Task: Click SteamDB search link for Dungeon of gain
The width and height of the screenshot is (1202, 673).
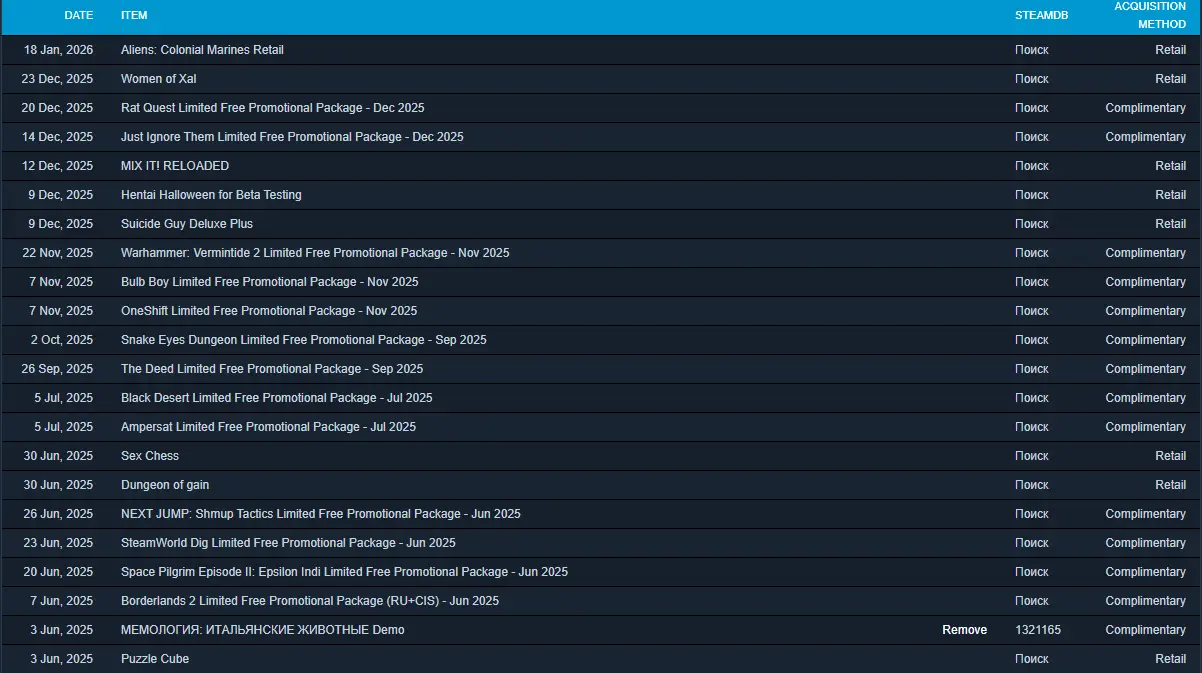Action: point(1031,485)
